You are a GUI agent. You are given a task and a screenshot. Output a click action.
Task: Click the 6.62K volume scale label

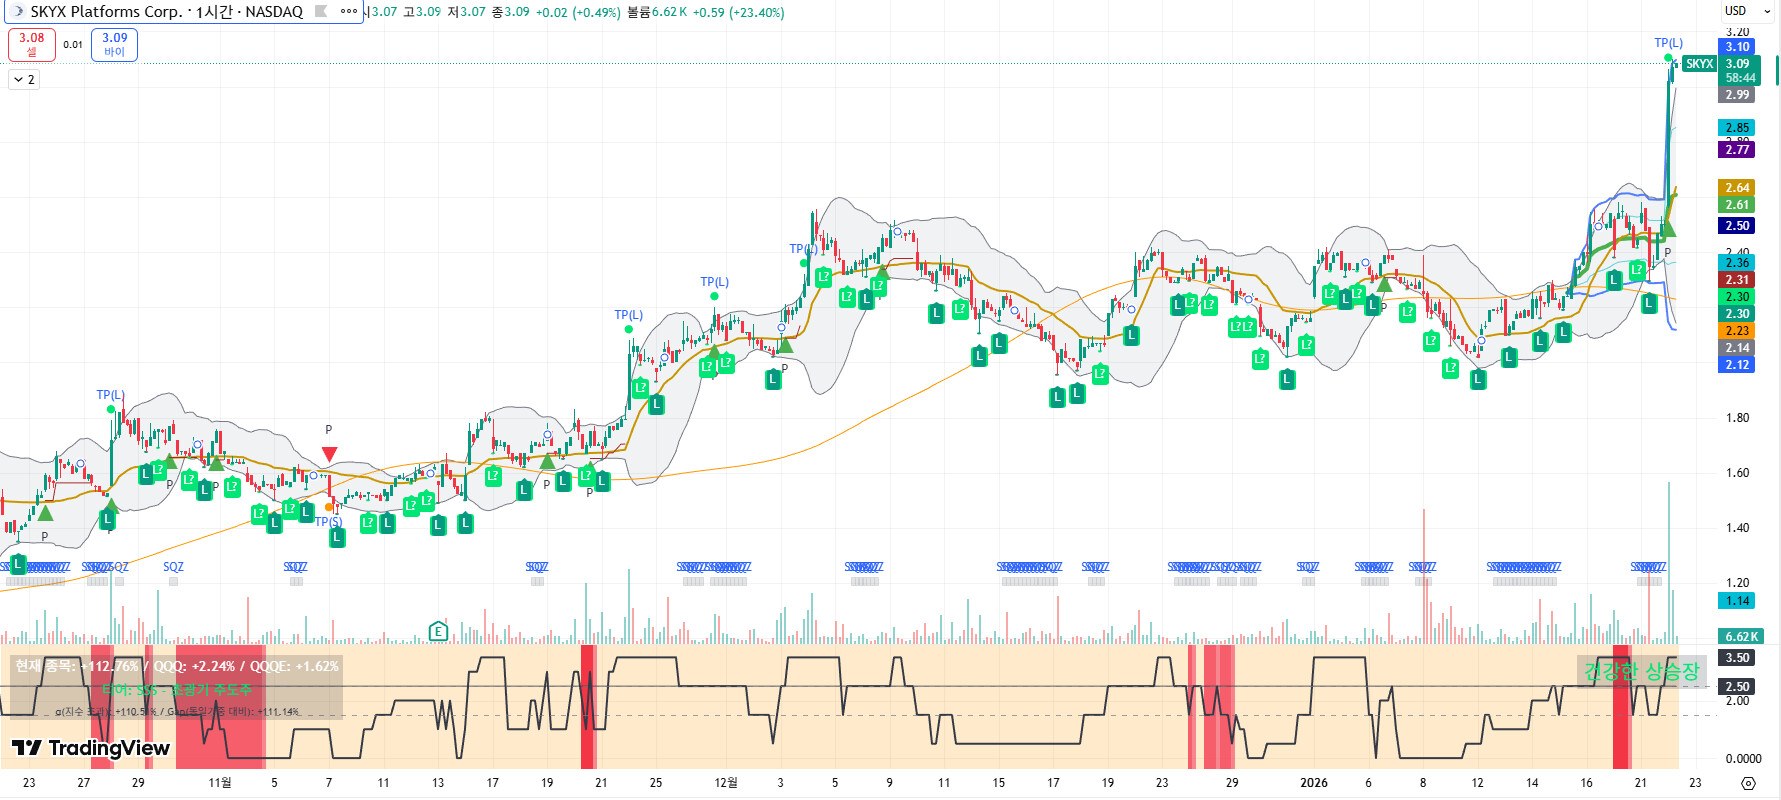(1741, 637)
